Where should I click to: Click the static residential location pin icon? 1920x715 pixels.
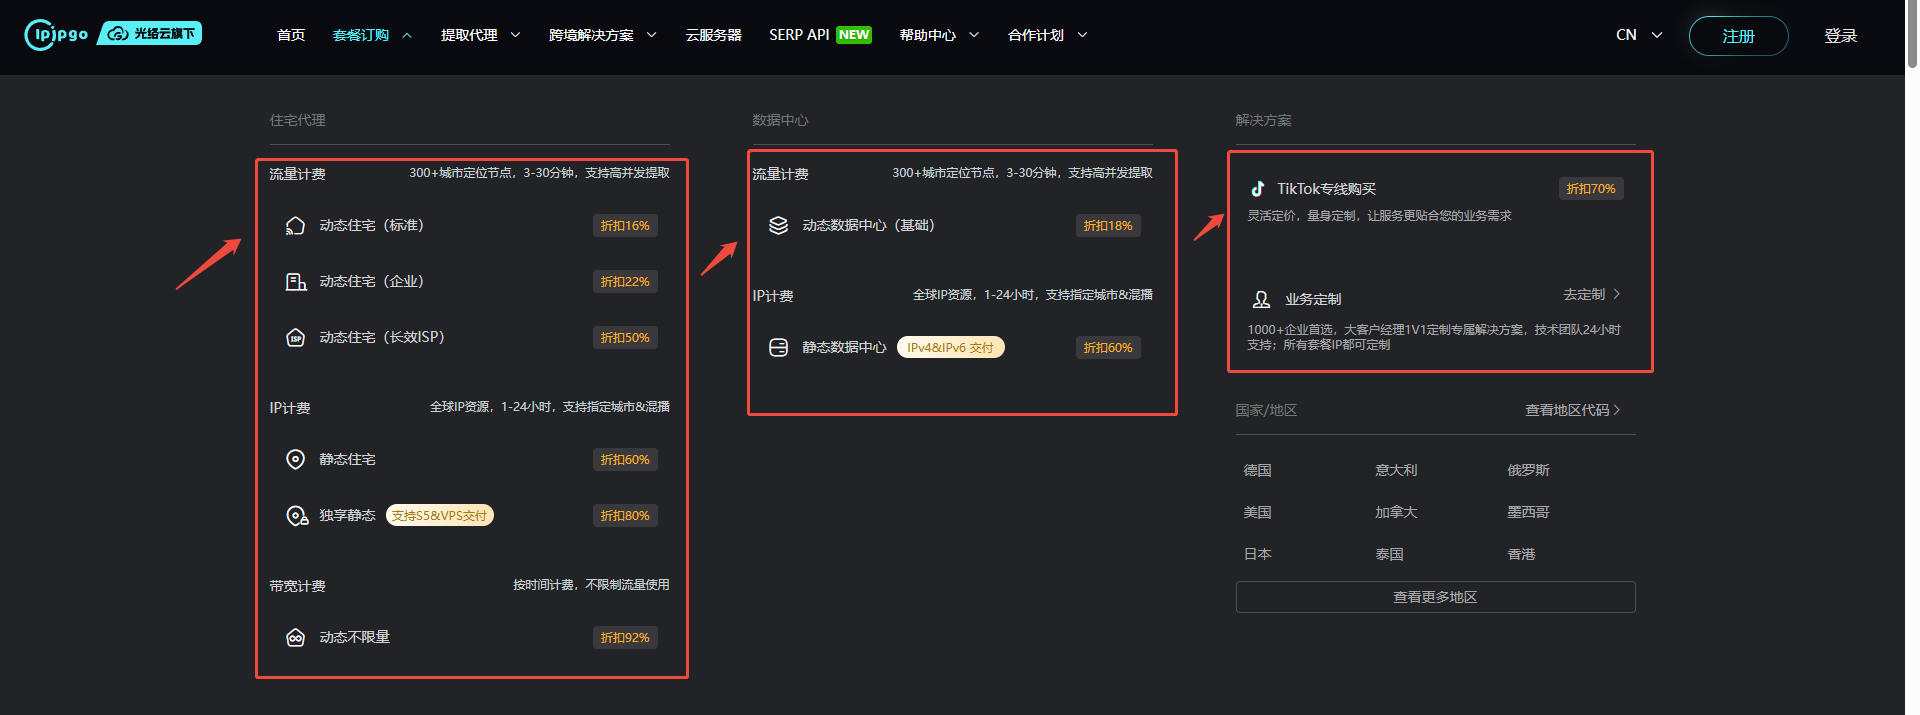tap(295, 460)
